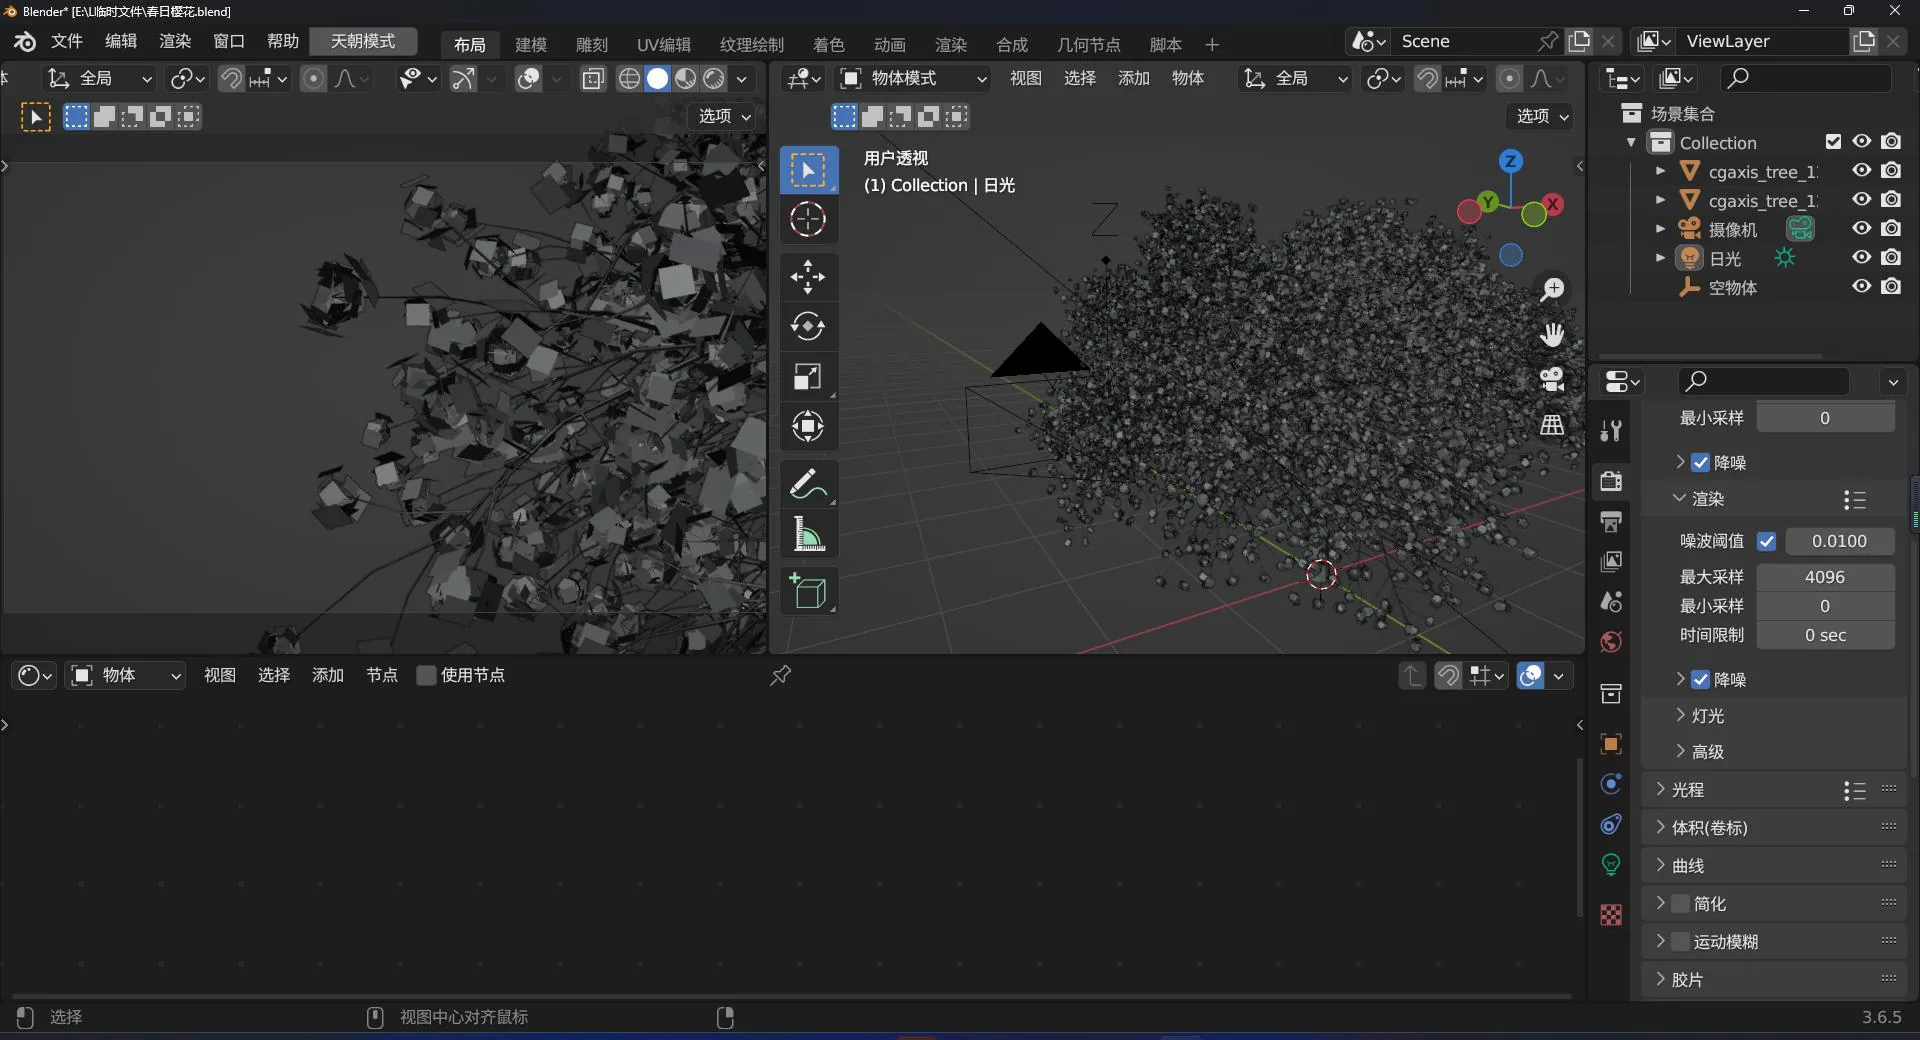Image resolution: width=1920 pixels, height=1040 pixels.
Task: Hide 摄像机 in viewport via eye icon
Action: [1861, 228]
